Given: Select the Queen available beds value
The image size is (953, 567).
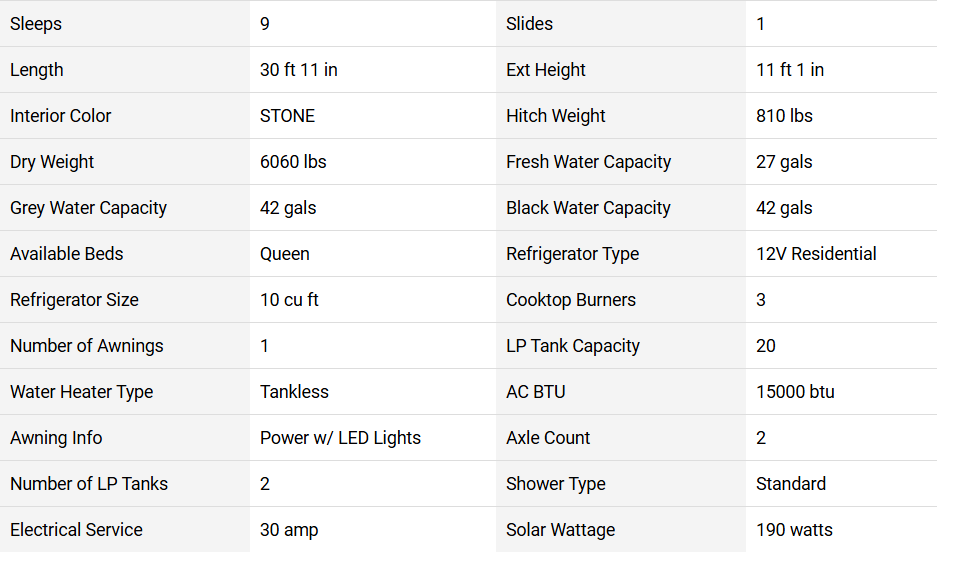Looking at the screenshot, I should [284, 254].
